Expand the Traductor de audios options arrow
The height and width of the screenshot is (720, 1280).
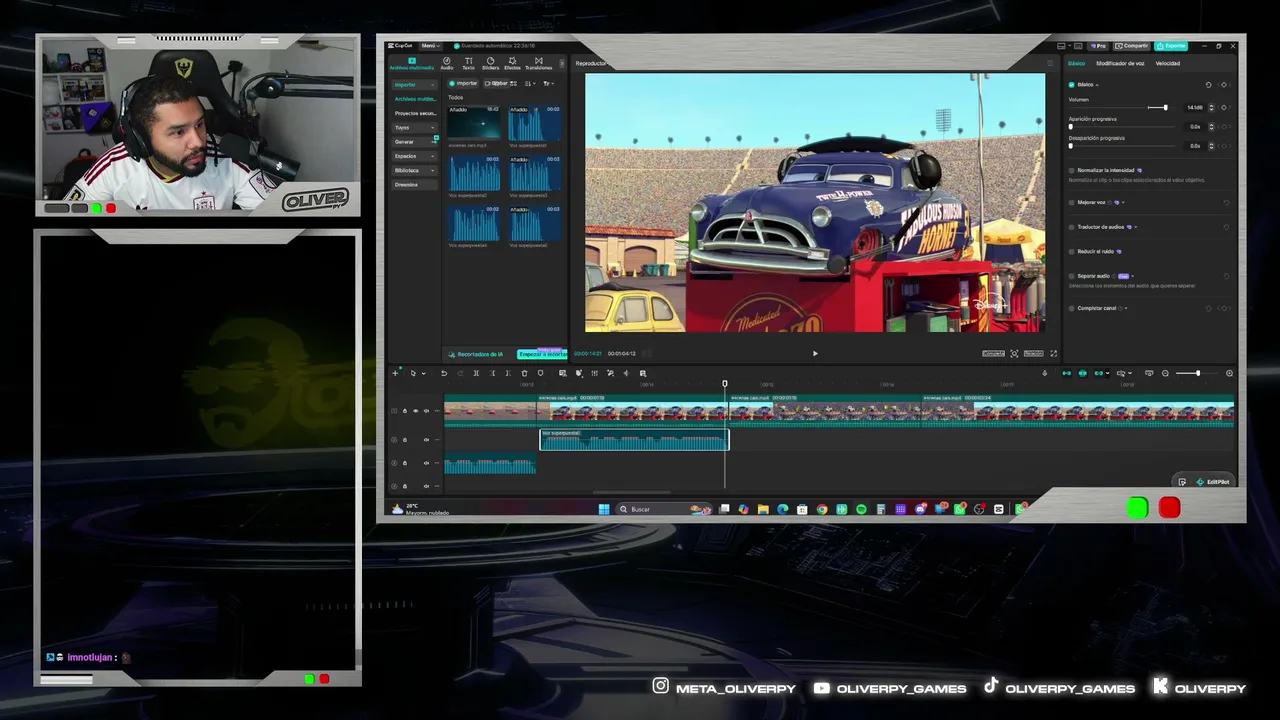point(1136,227)
